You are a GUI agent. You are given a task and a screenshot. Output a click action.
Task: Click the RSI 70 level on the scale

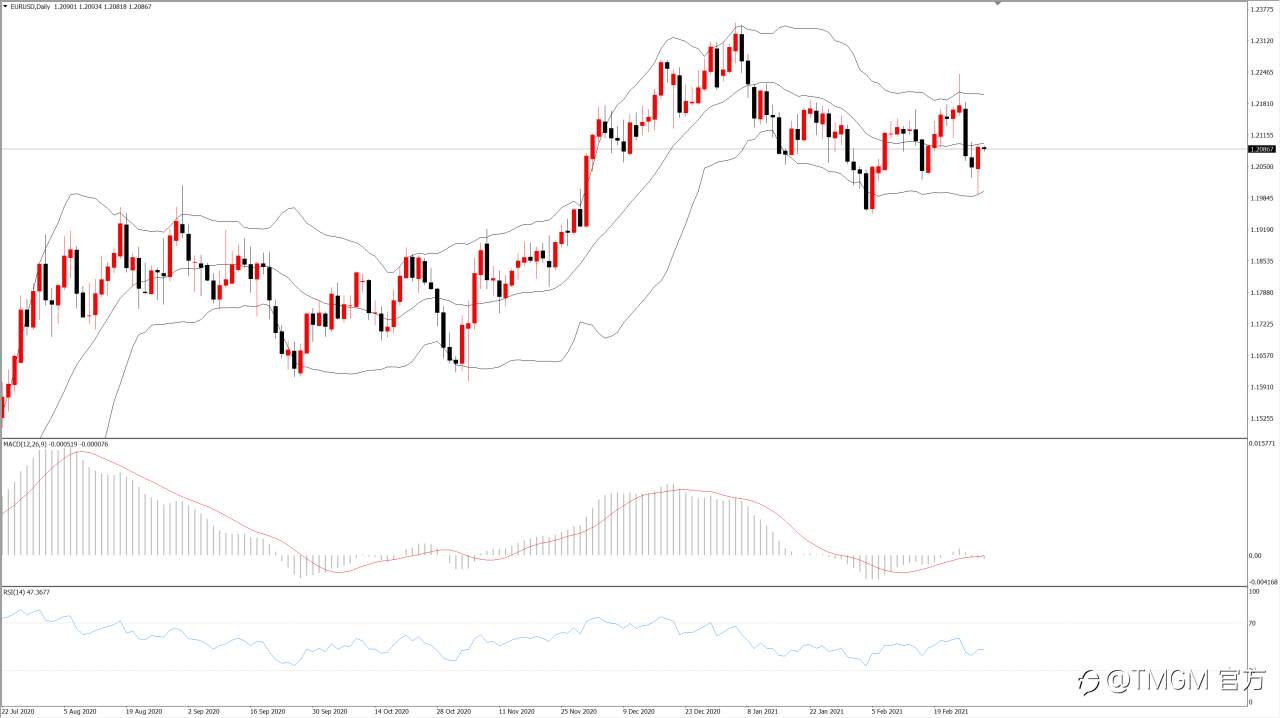[x=1254, y=623]
